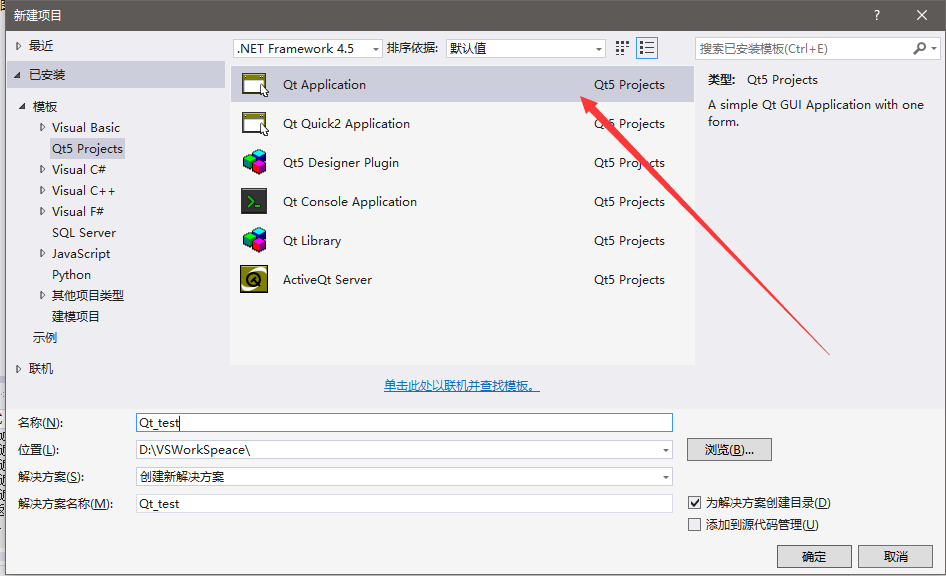Close the 新建项目 dialog
This screenshot has width=946, height=576.
pos(922,15)
